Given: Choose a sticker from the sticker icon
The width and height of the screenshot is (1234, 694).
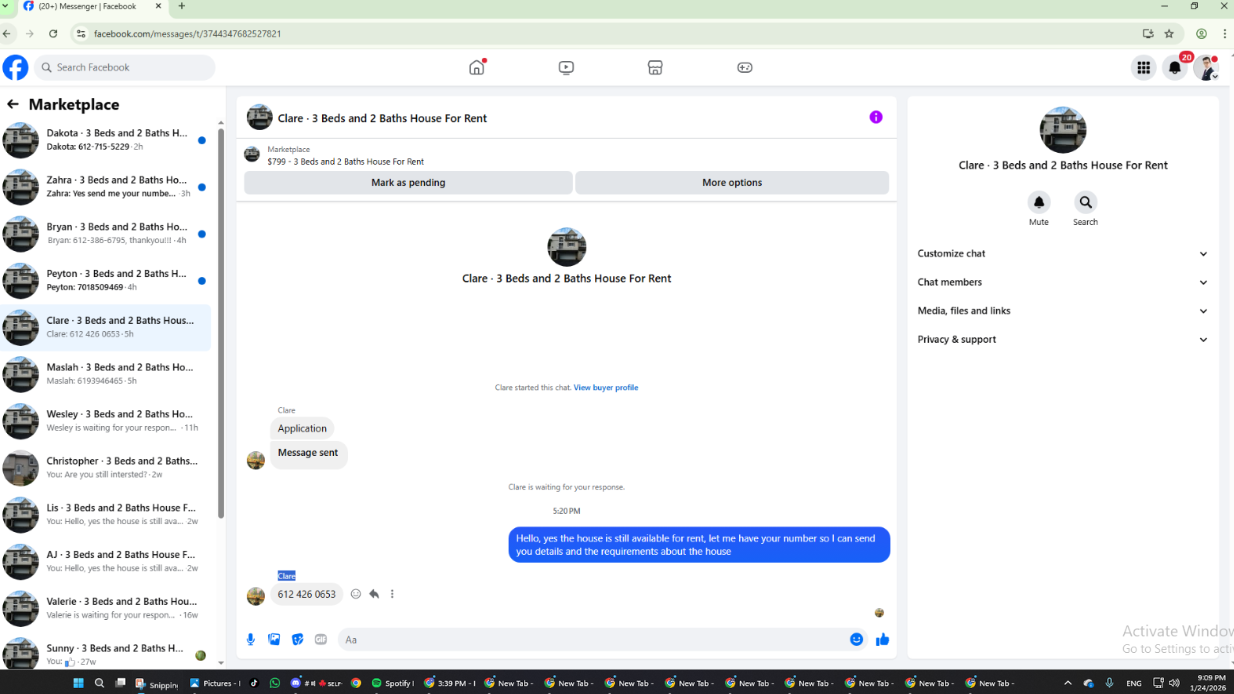Looking at the screenshot, I should [x=297, y=639].
